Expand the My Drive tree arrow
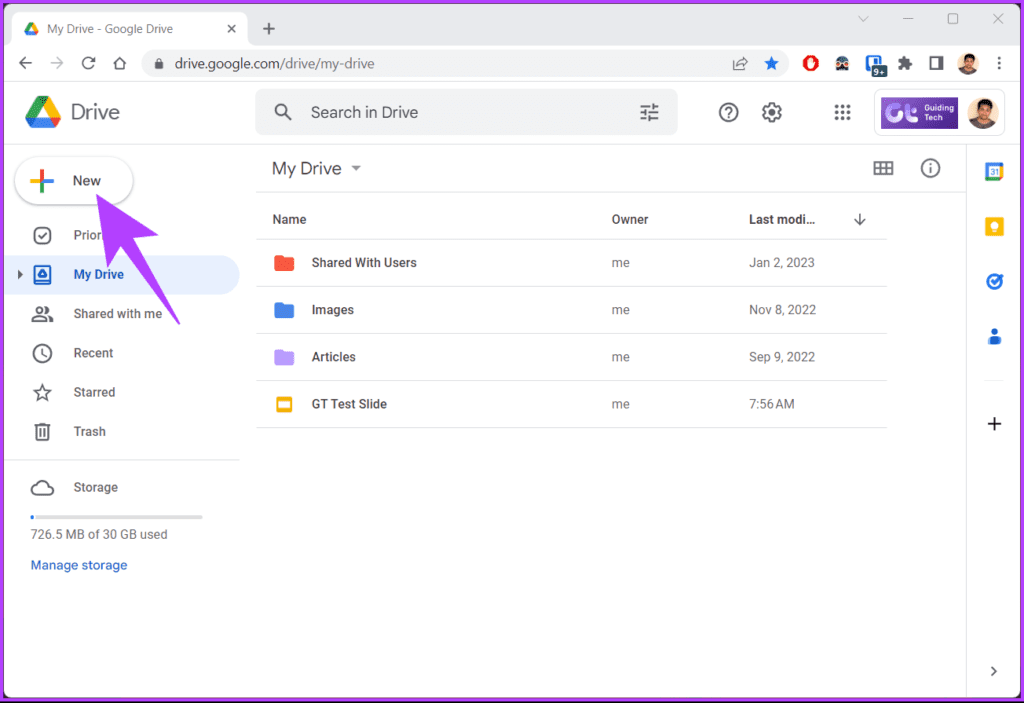This screenshot has width=1024, height=703. 20,274
